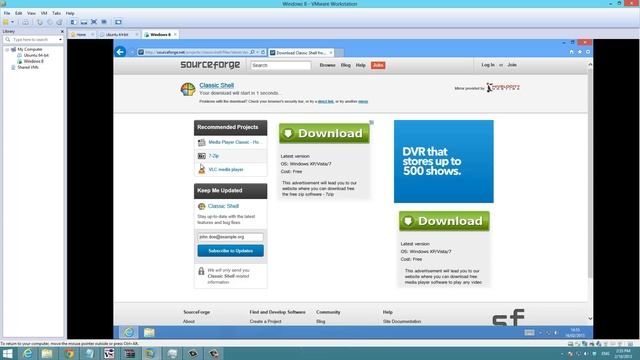Image resolution: width=640 pixels, height=360 pixels.
Task: Select the Download Classic Shell browser tab
Action: coord(301,53)
